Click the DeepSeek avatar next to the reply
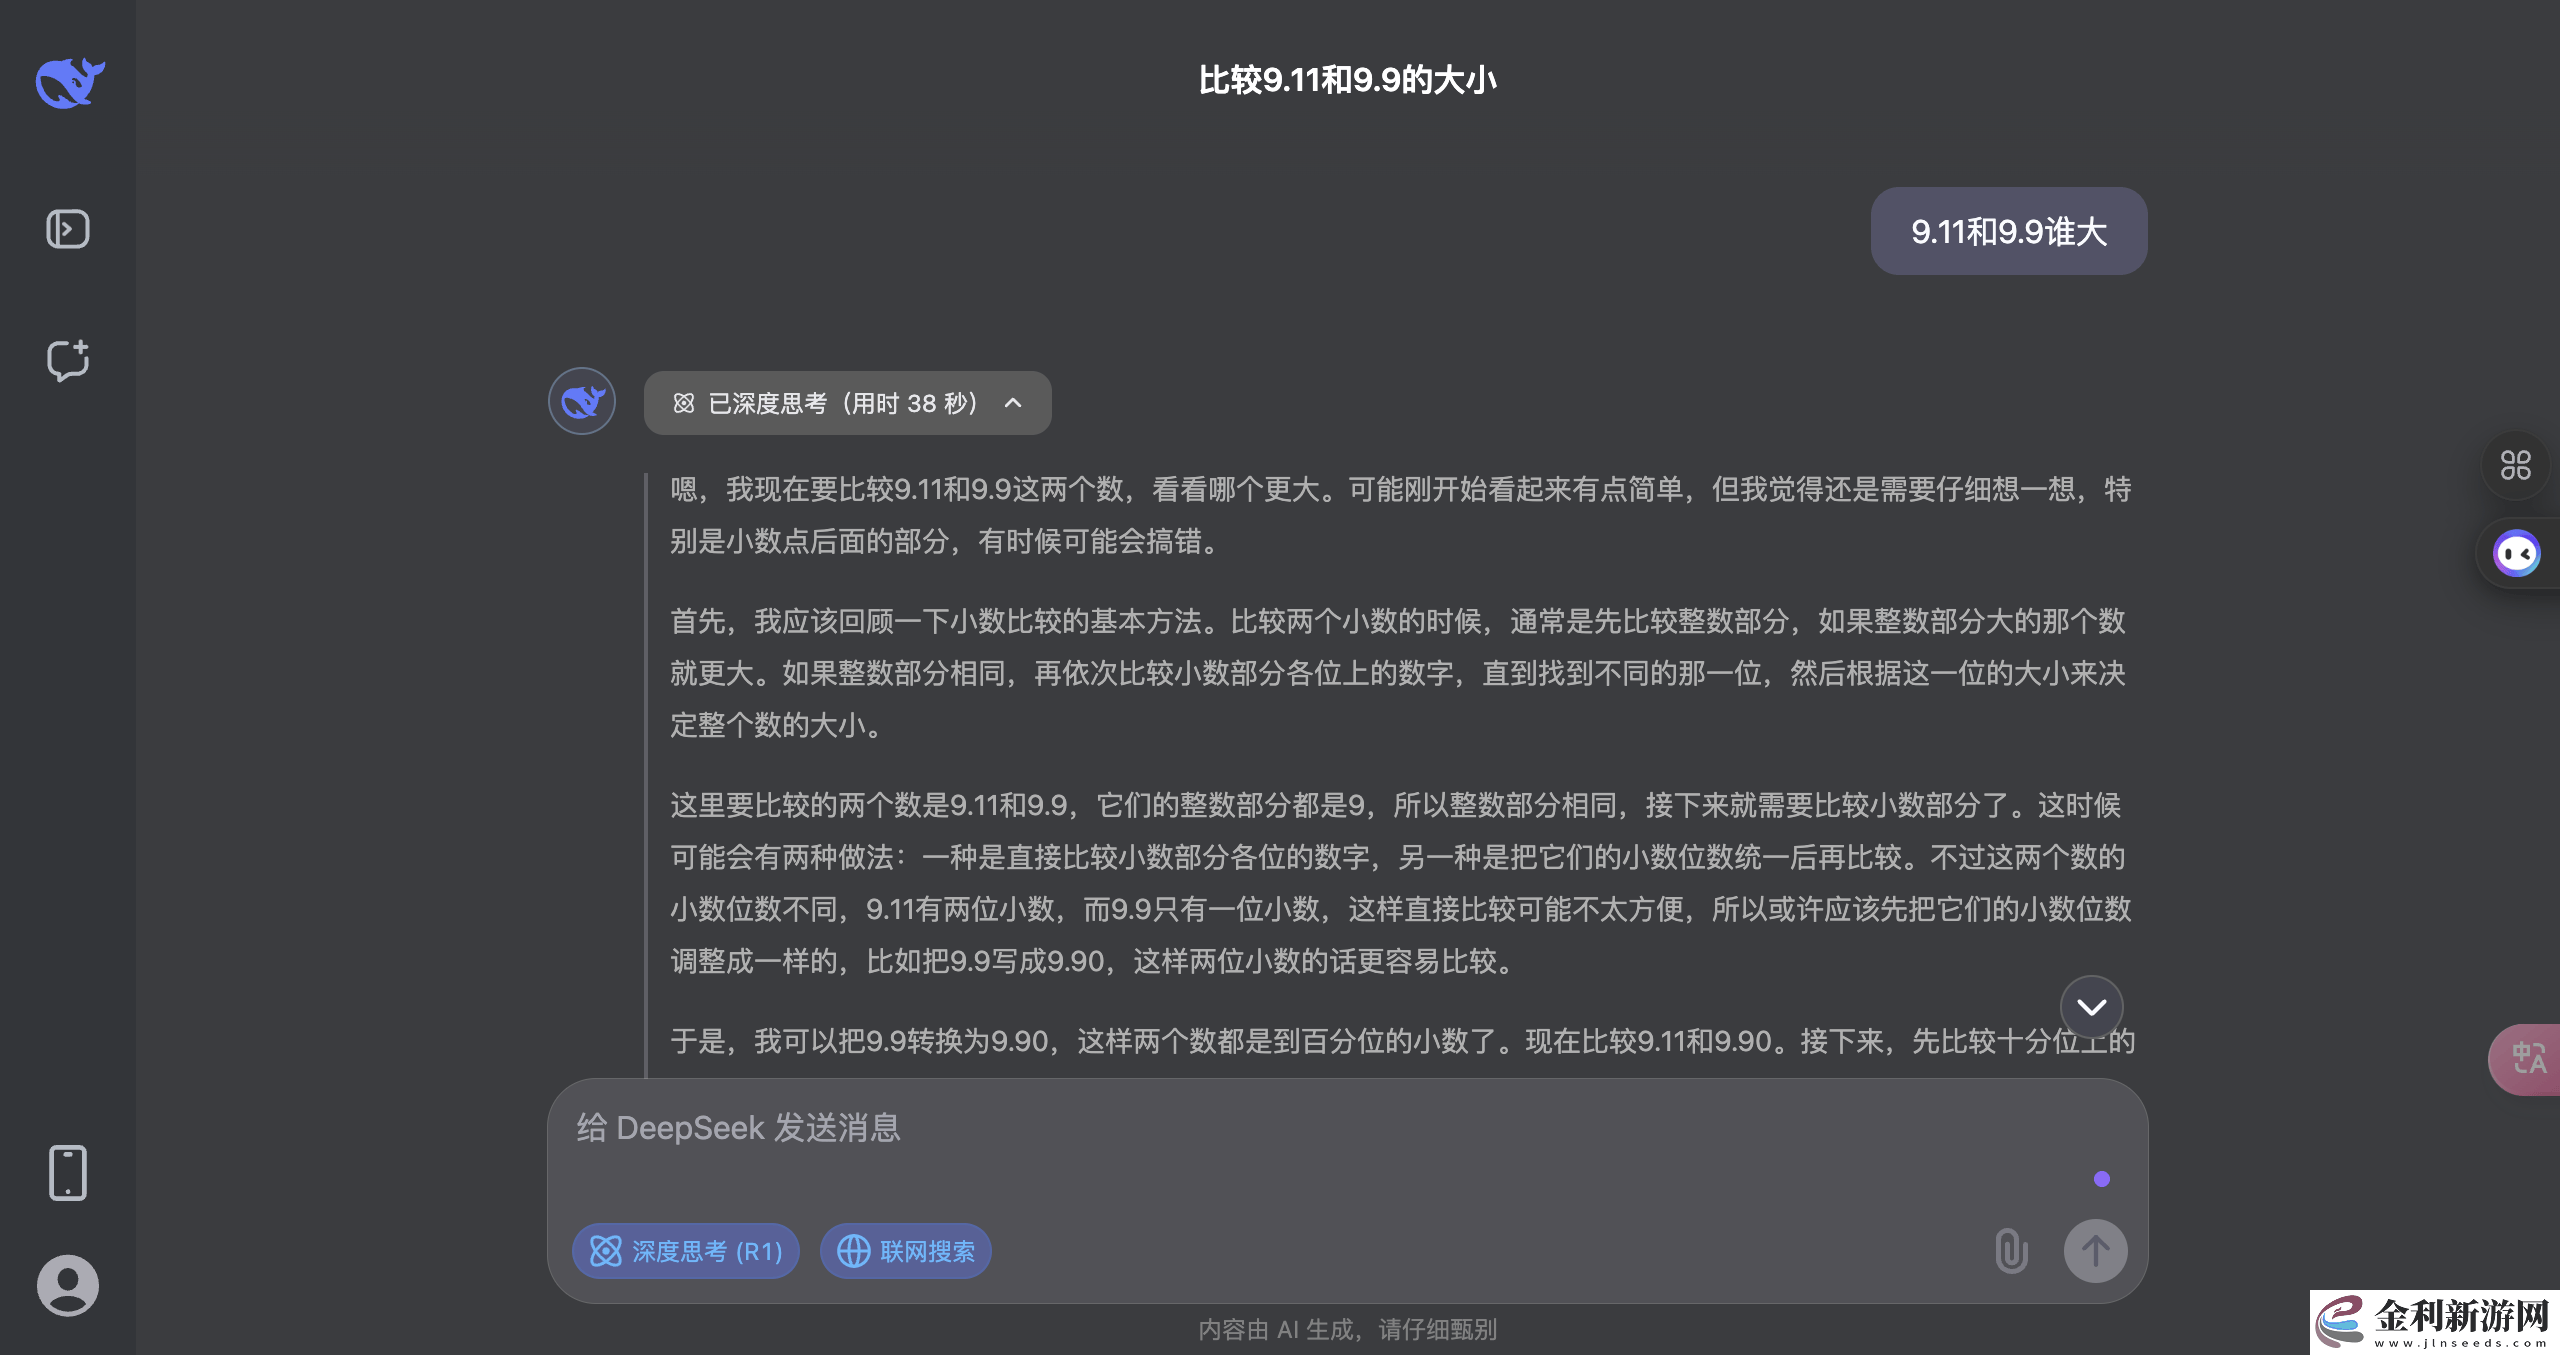2560x1355 pixels. pos(581,401)
